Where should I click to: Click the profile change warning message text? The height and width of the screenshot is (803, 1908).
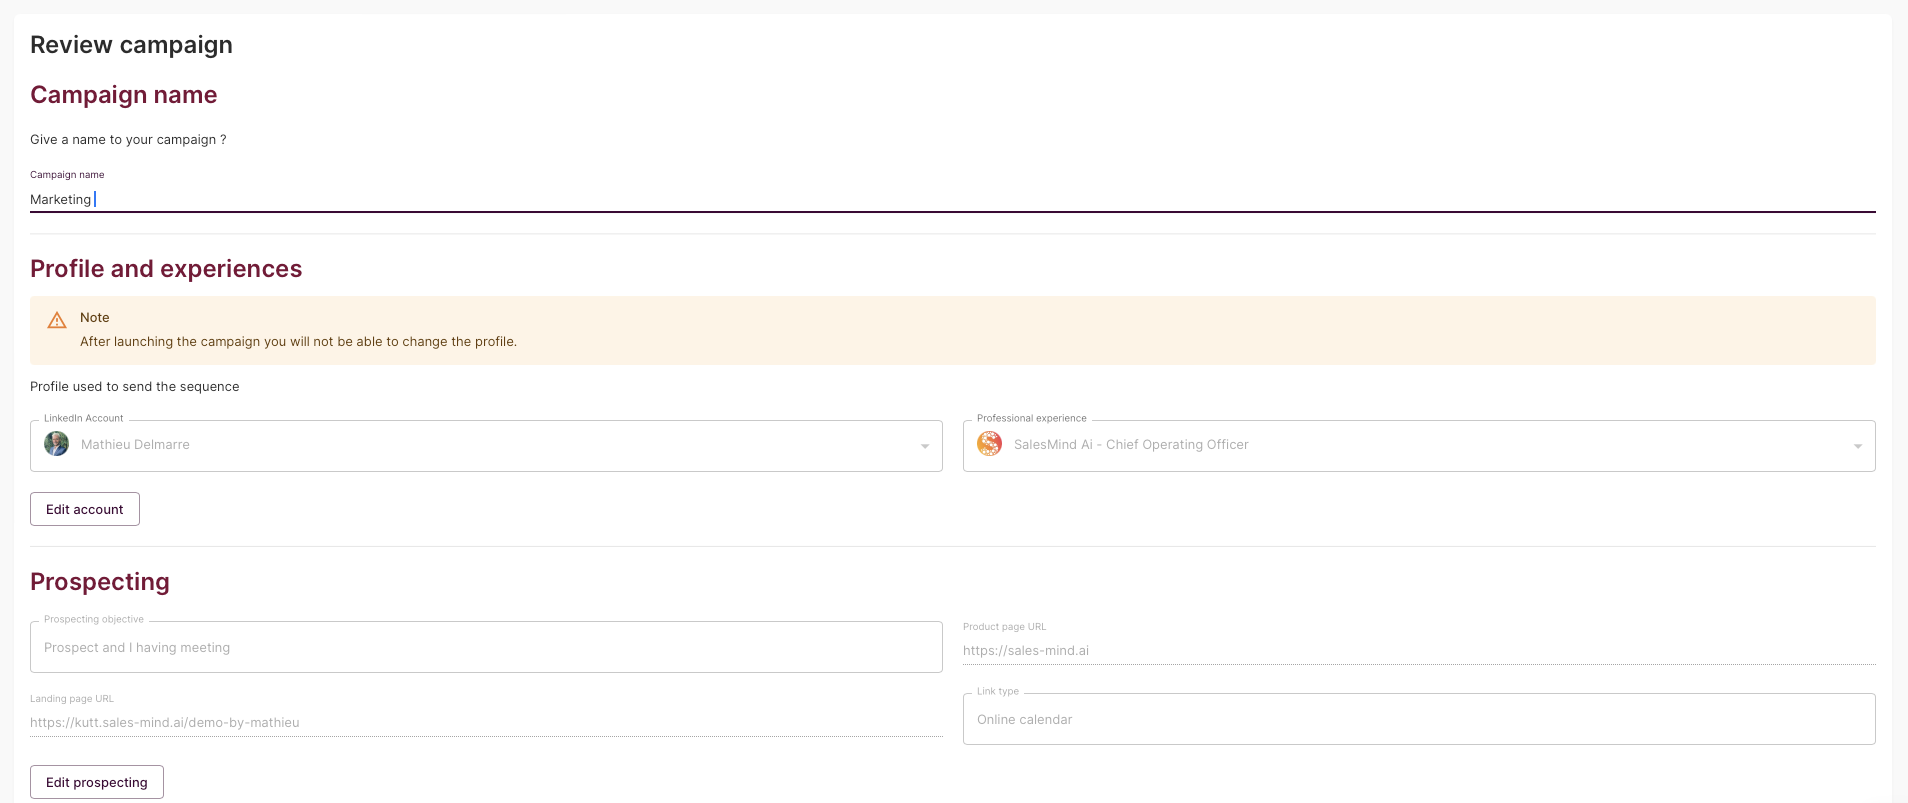click(x=298, y=342)
